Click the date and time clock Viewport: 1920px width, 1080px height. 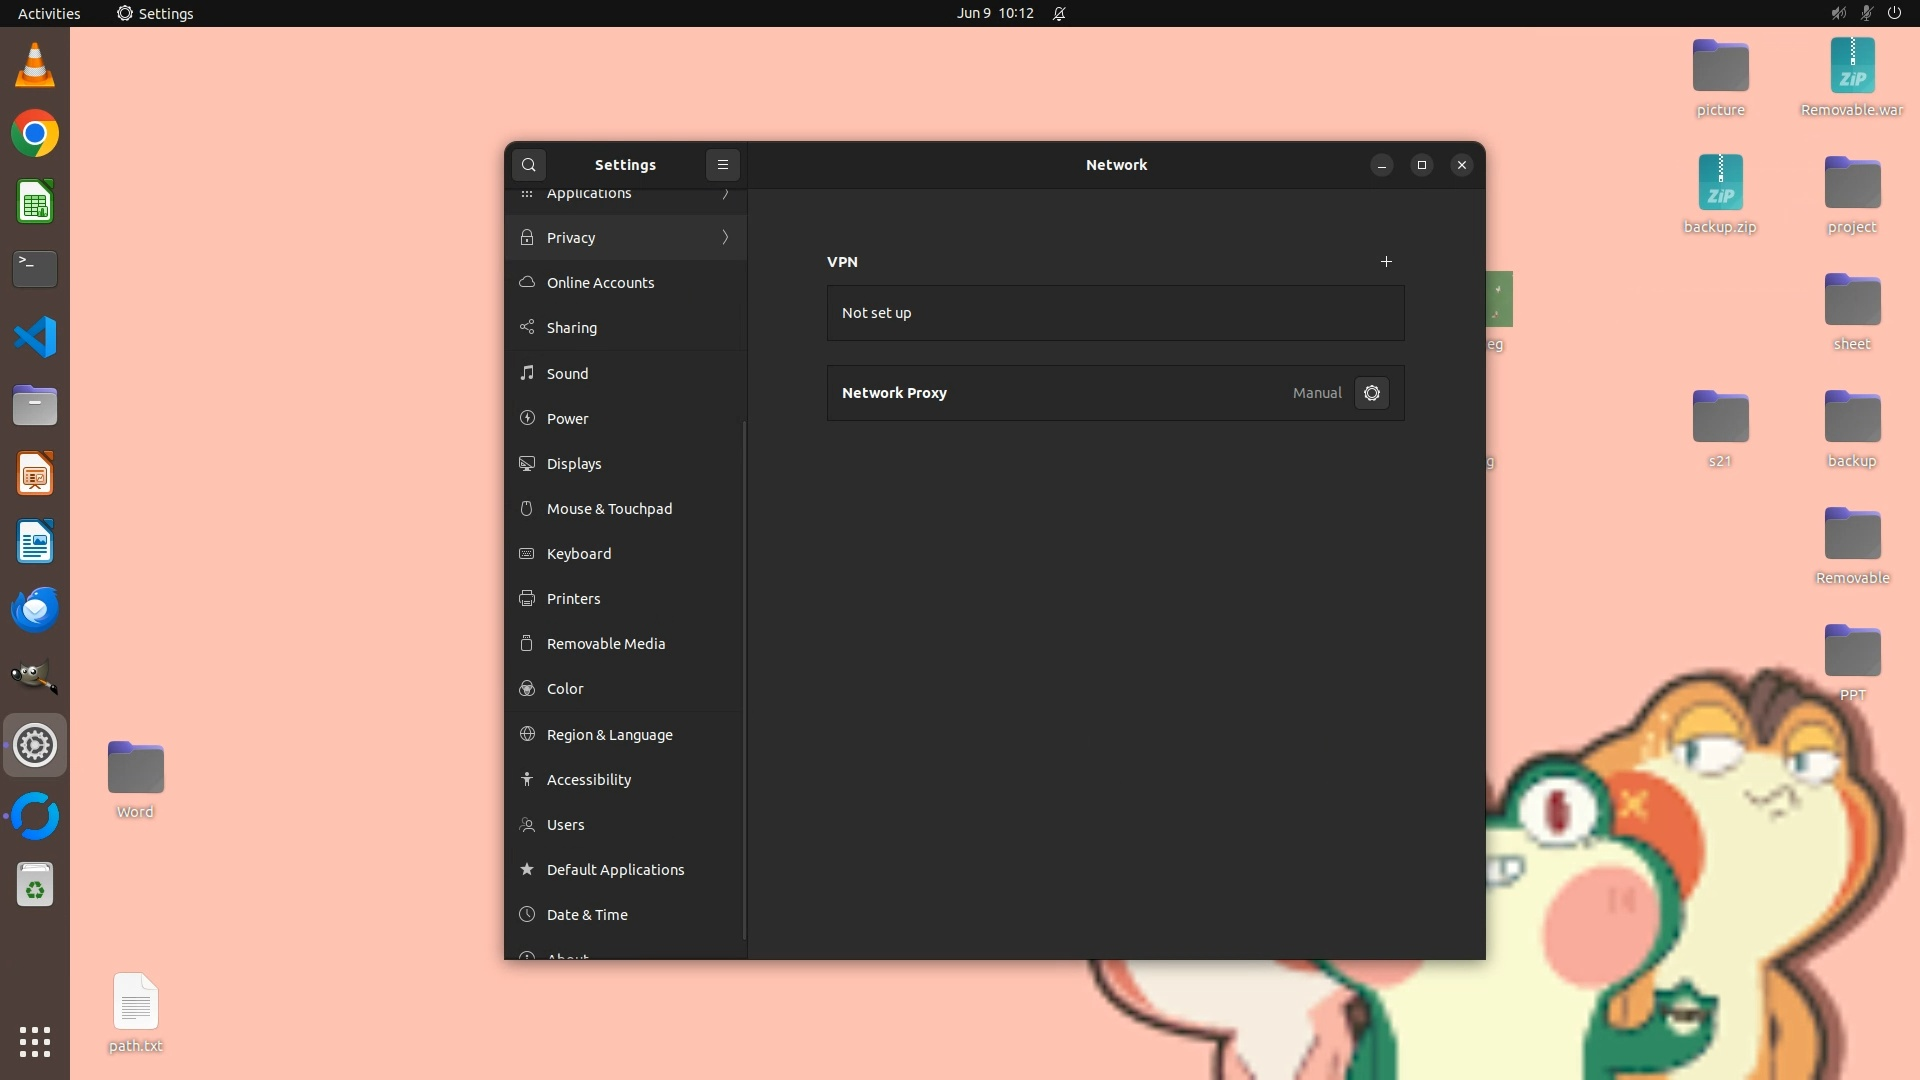pos(994,13)
